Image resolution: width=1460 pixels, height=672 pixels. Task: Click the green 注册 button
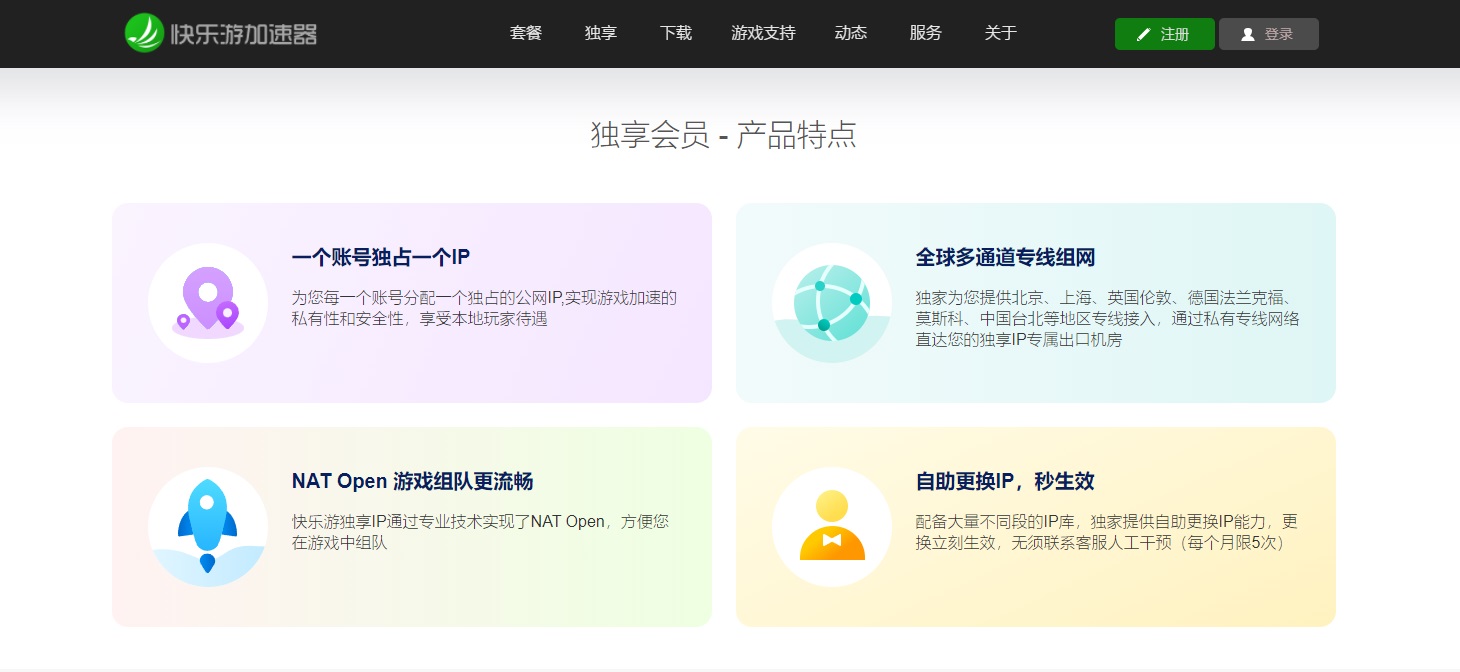1165,34
